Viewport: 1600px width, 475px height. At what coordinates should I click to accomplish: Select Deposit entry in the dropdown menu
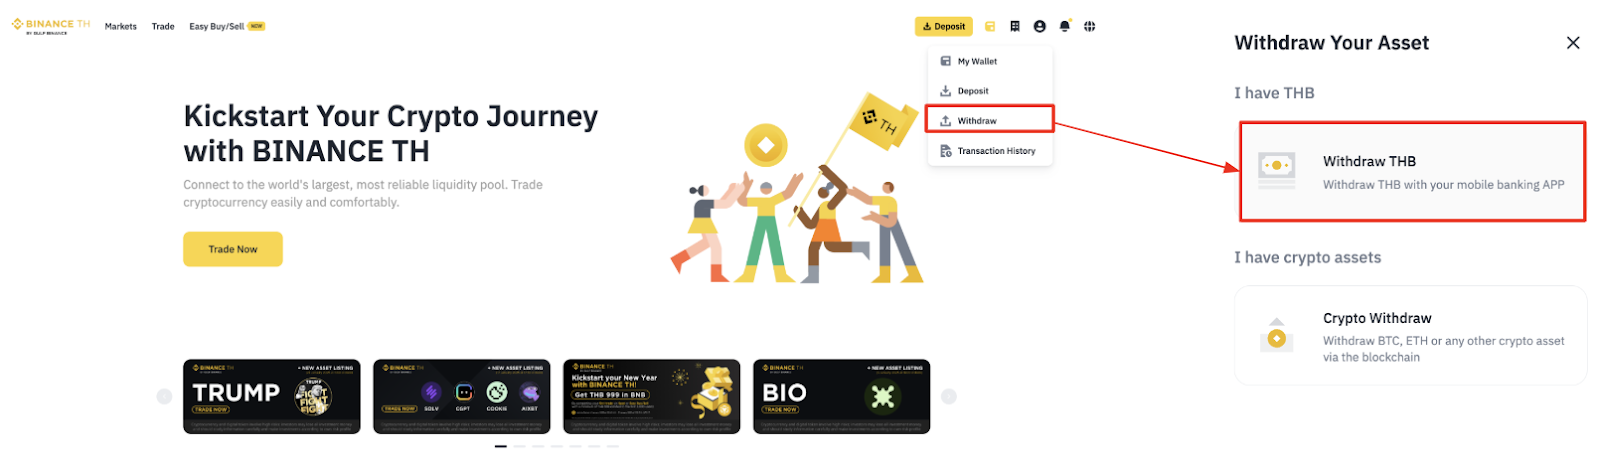click(989, 91)
